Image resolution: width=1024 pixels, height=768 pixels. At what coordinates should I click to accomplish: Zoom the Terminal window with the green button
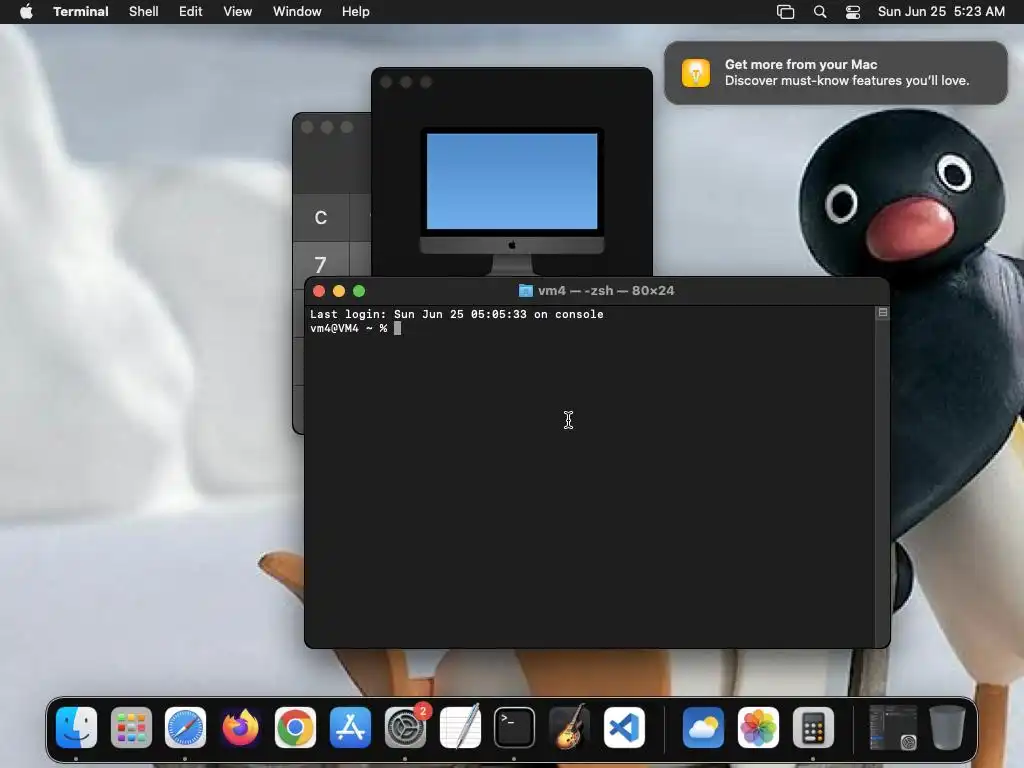(359, 291)
